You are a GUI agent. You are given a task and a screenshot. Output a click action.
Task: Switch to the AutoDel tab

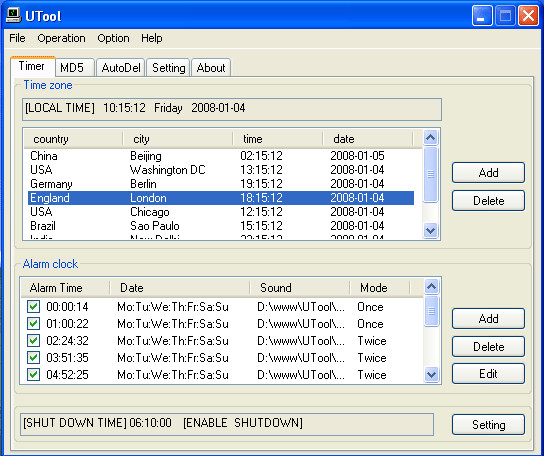pyautogui.click(x=121, y=67)
